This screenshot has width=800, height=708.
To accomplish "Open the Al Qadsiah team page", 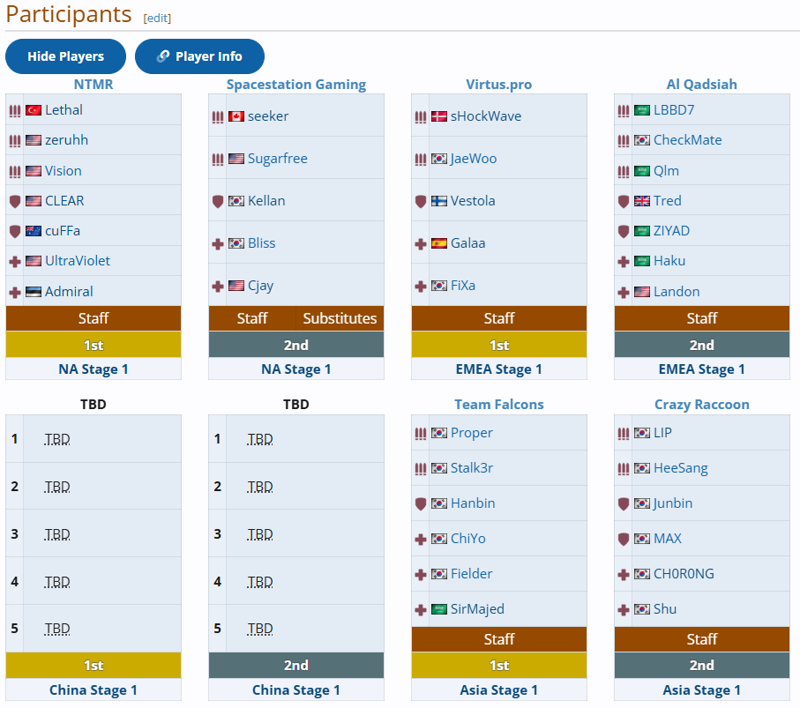I will 702,84.
